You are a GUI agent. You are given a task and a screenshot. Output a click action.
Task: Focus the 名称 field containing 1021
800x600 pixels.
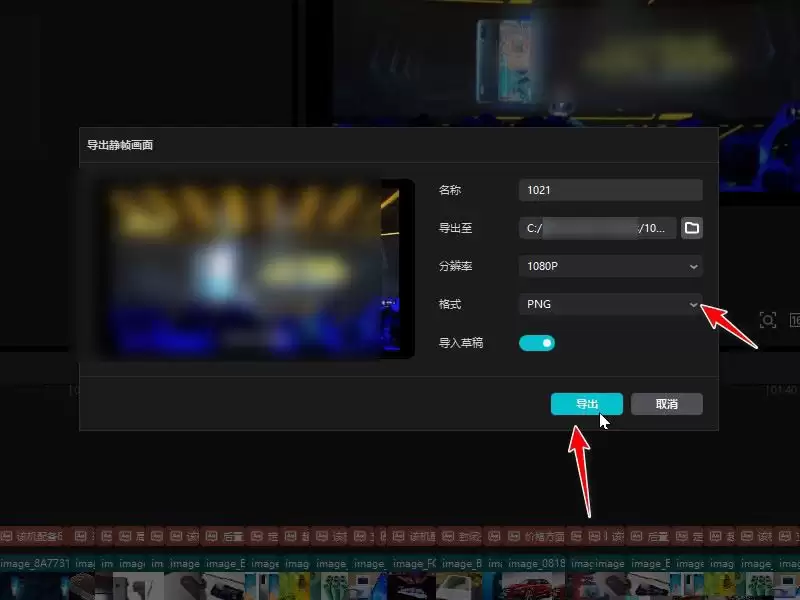tap(610, 190)
